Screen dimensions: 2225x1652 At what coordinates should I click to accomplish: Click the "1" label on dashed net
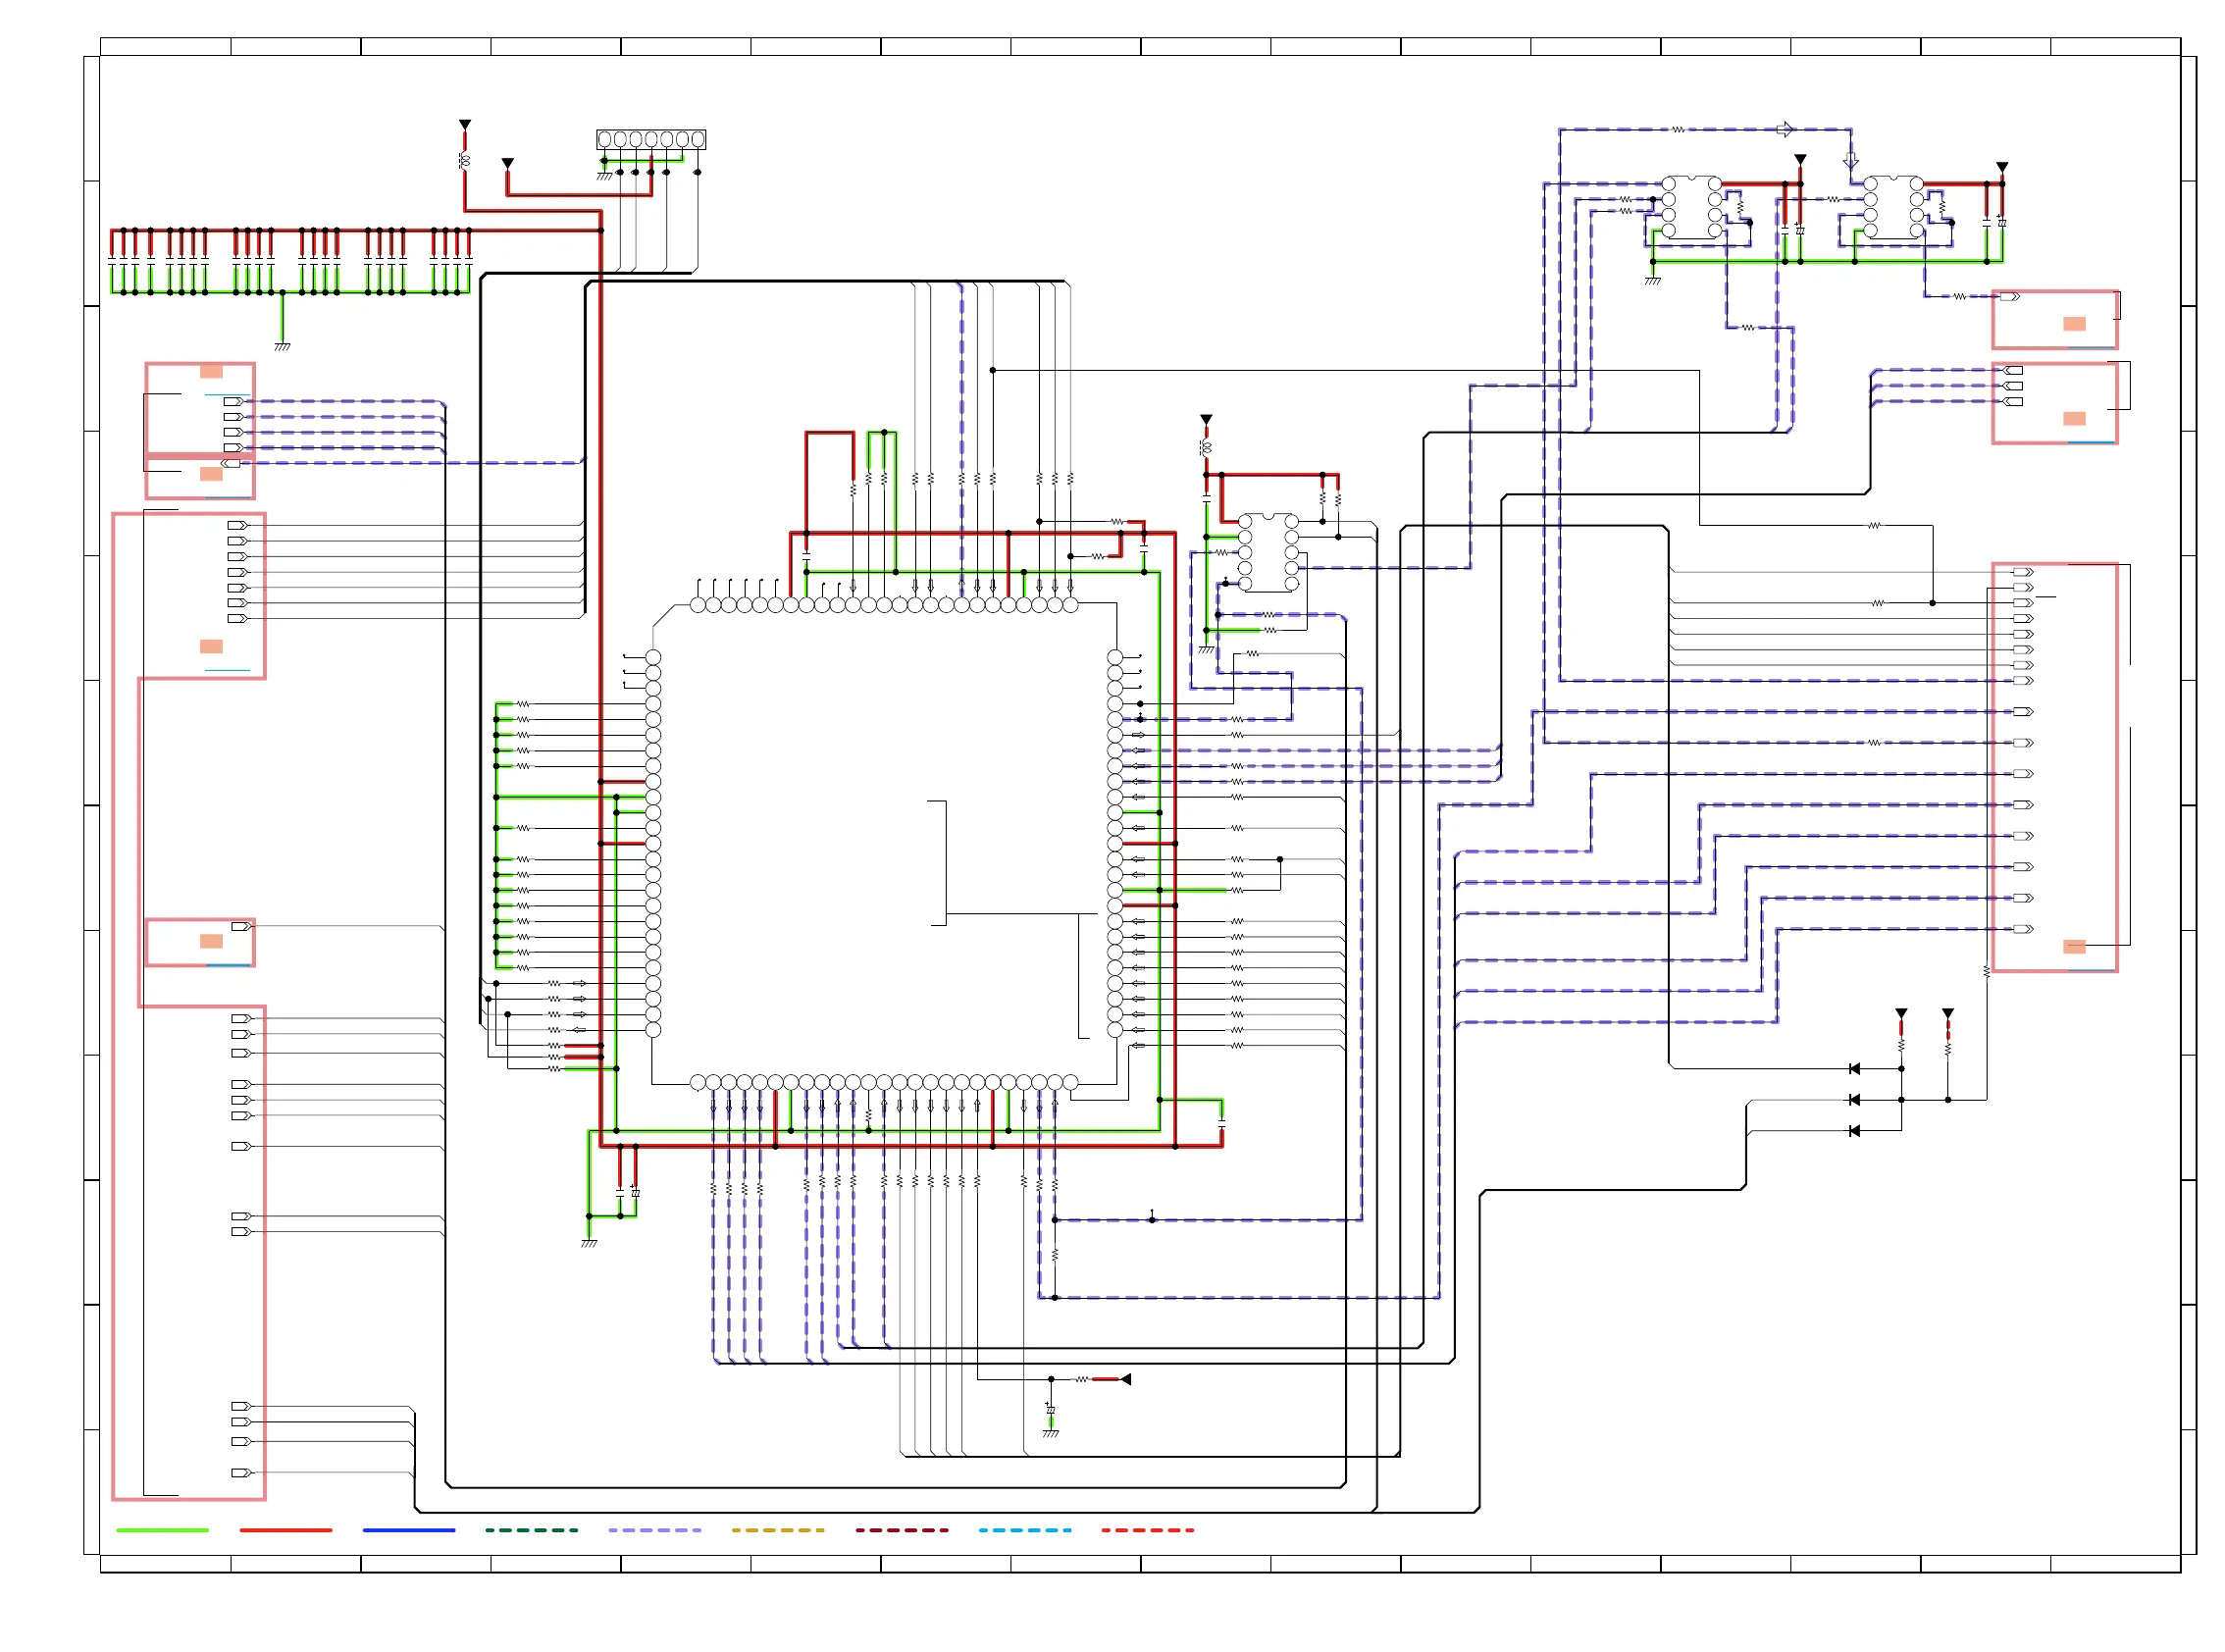click(x=1152, y=1213)
